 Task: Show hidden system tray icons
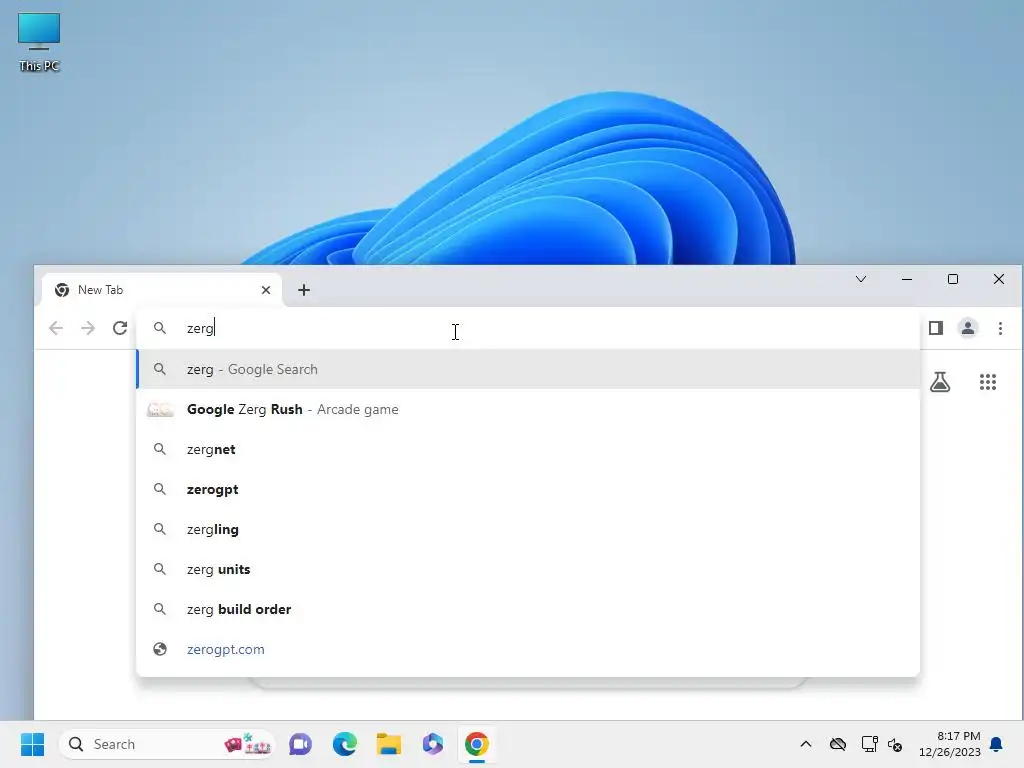(x=806, y=744)
